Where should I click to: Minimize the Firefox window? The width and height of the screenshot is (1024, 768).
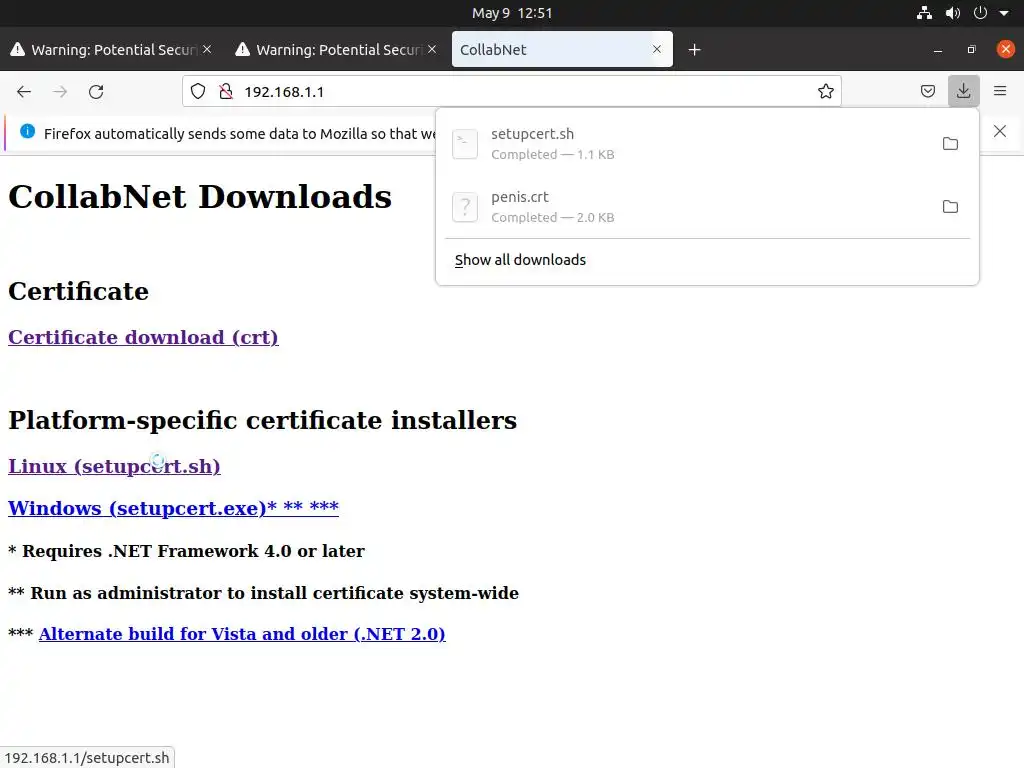pyautogui.click(x=938, y=50)
